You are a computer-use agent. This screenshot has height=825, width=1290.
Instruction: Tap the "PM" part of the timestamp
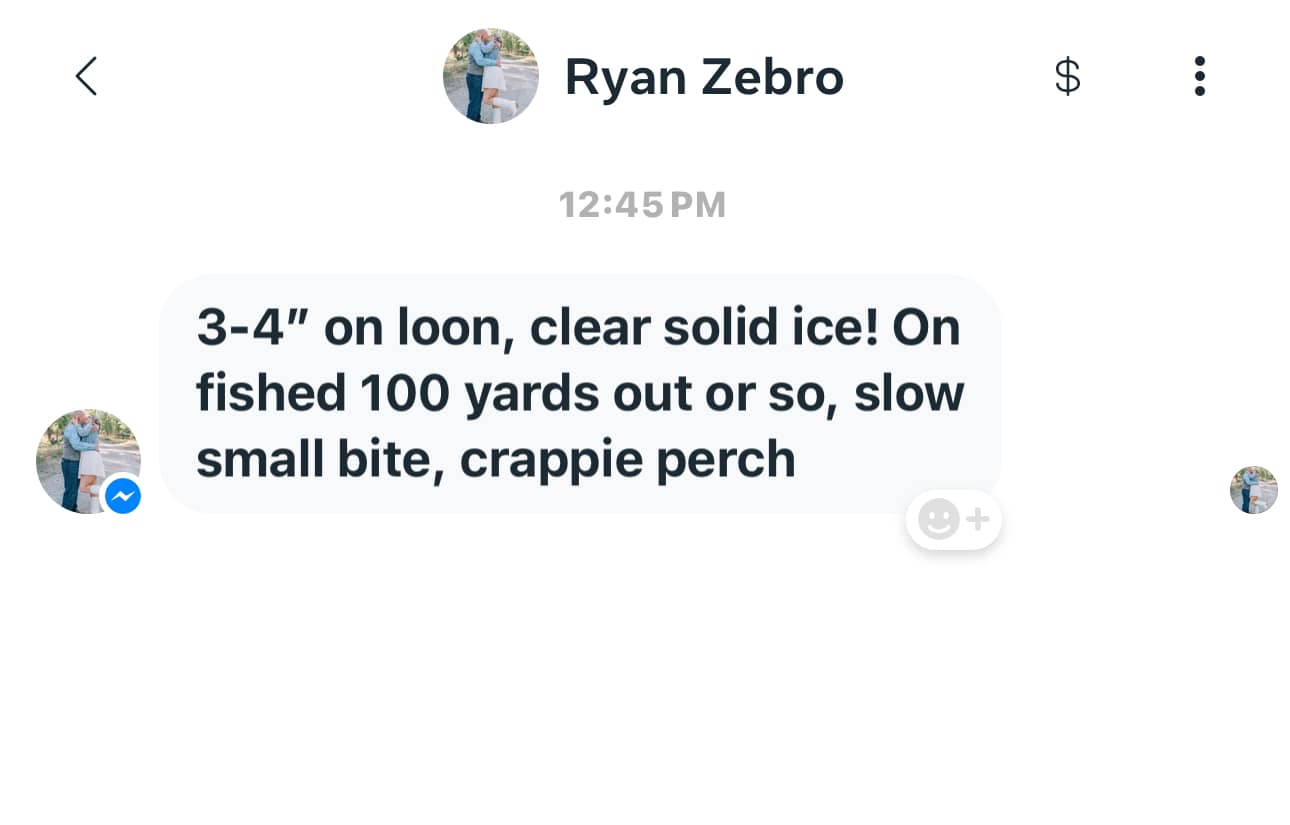tap(697, 205)
